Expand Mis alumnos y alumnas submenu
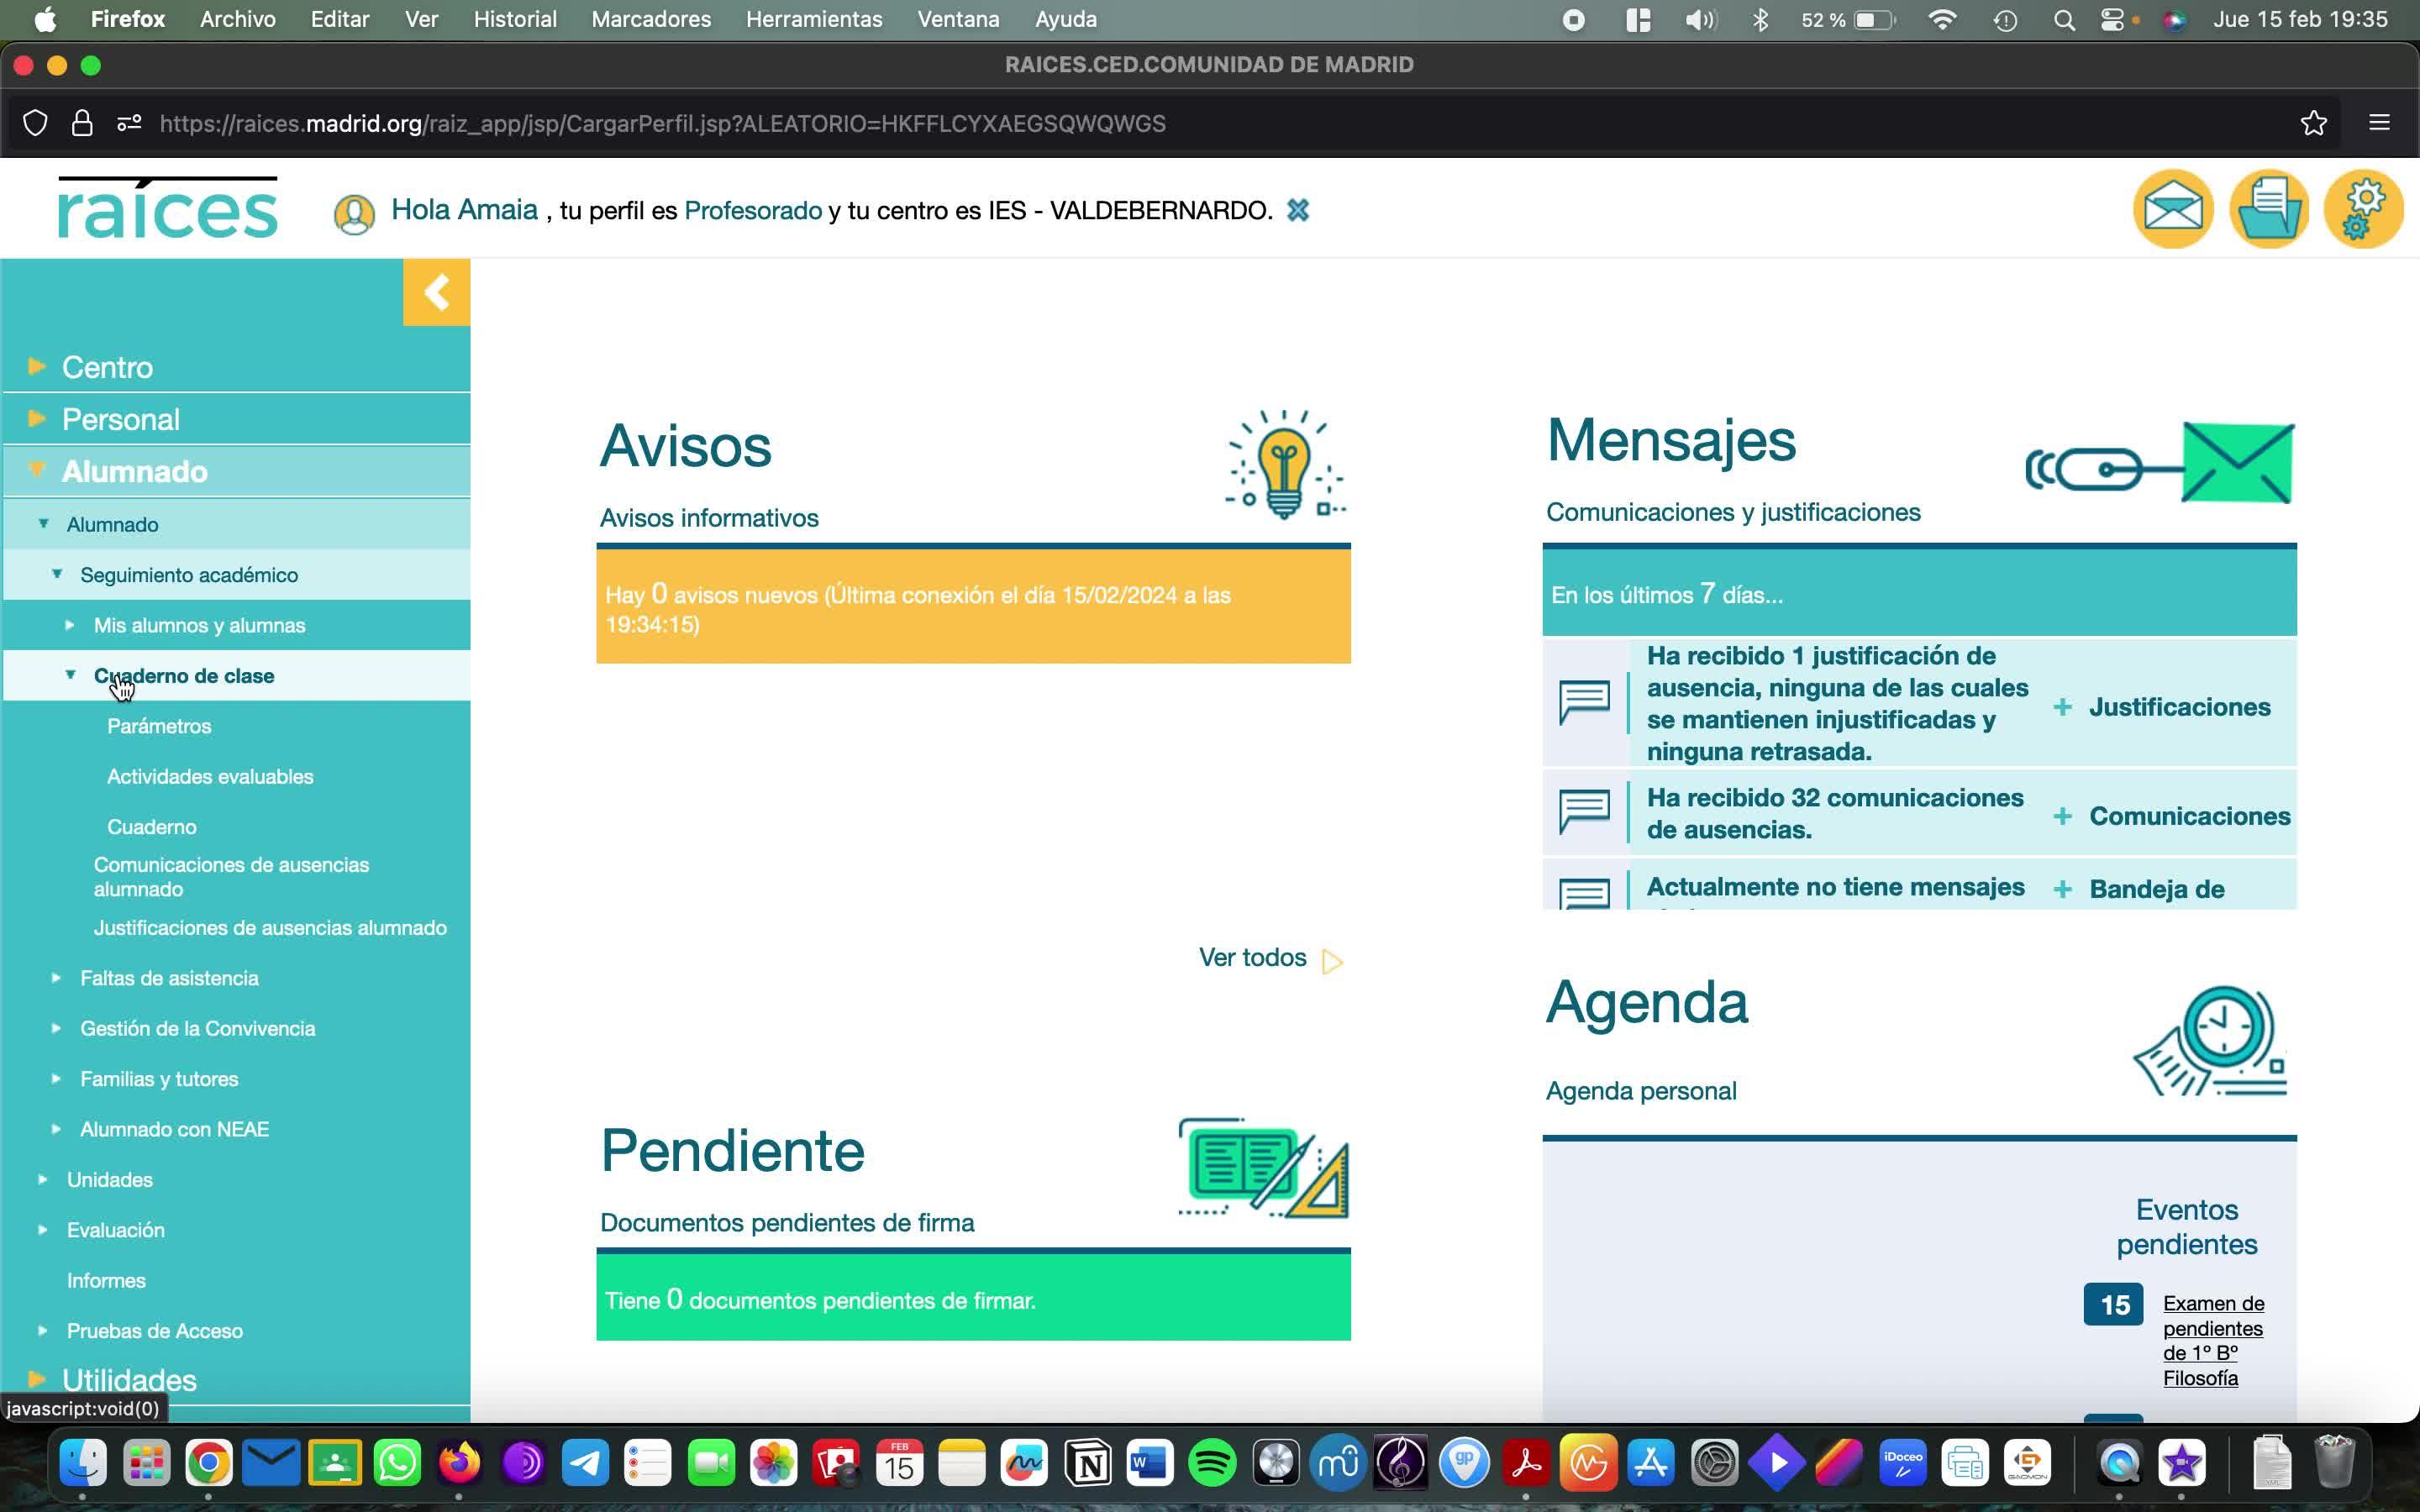This screenshot has height=1512, width=2420. pyautogui.click(x=199, y=625)
